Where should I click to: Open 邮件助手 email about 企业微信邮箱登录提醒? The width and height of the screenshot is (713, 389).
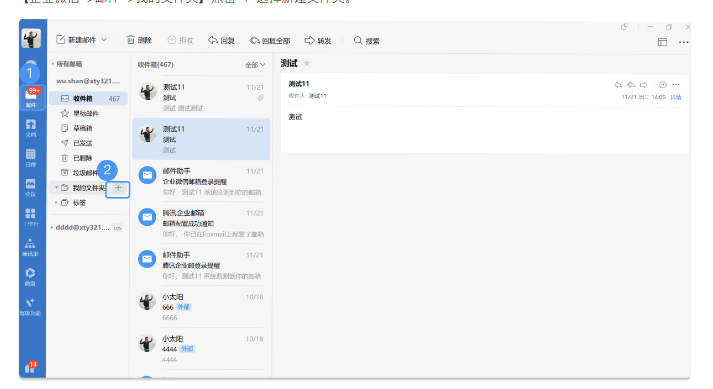point(201,181)
